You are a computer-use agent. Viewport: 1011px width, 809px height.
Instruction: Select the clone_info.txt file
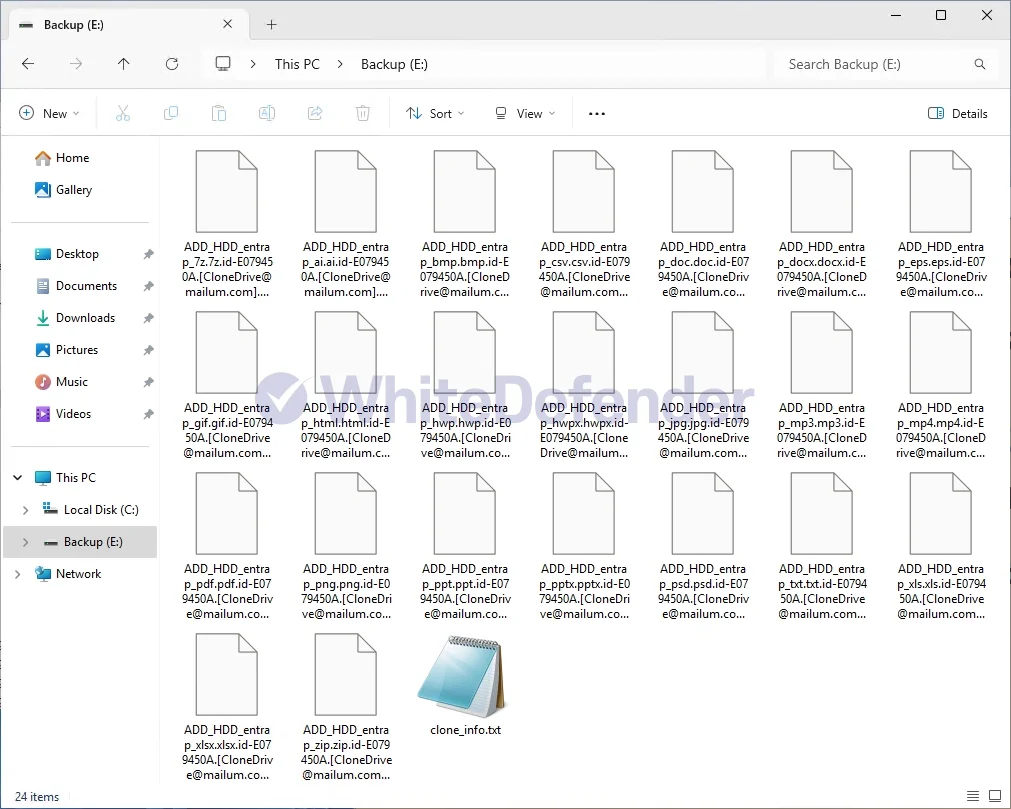tap(465, 685)
